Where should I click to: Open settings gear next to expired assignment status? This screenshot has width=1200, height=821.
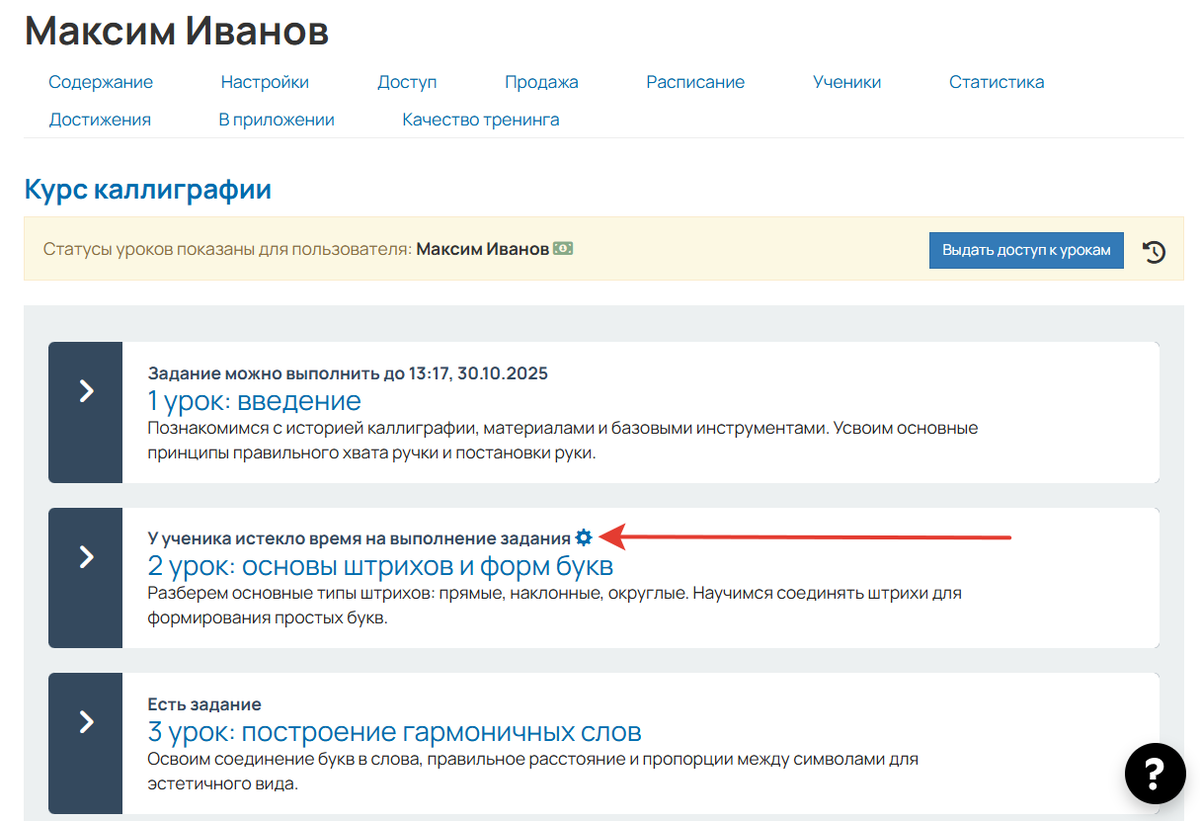point(585,537)
